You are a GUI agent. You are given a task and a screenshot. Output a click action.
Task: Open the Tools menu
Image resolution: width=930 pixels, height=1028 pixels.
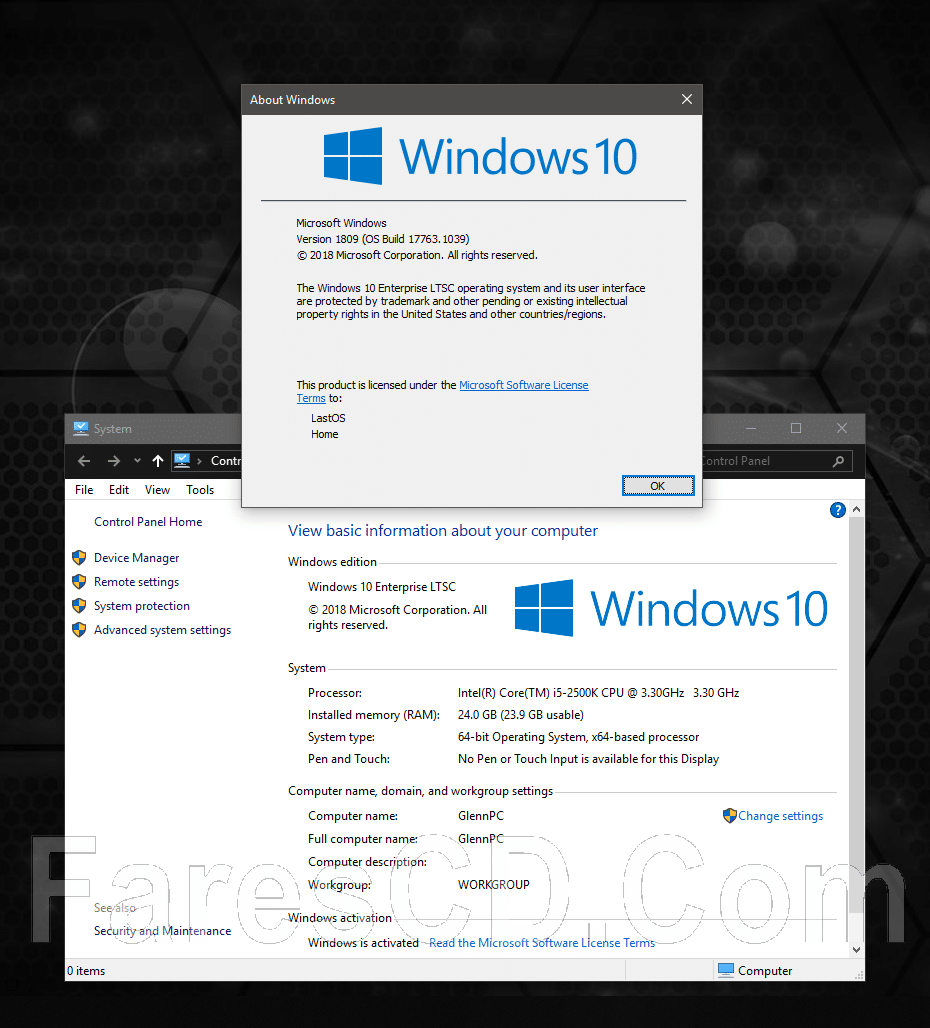click(200, 490)
